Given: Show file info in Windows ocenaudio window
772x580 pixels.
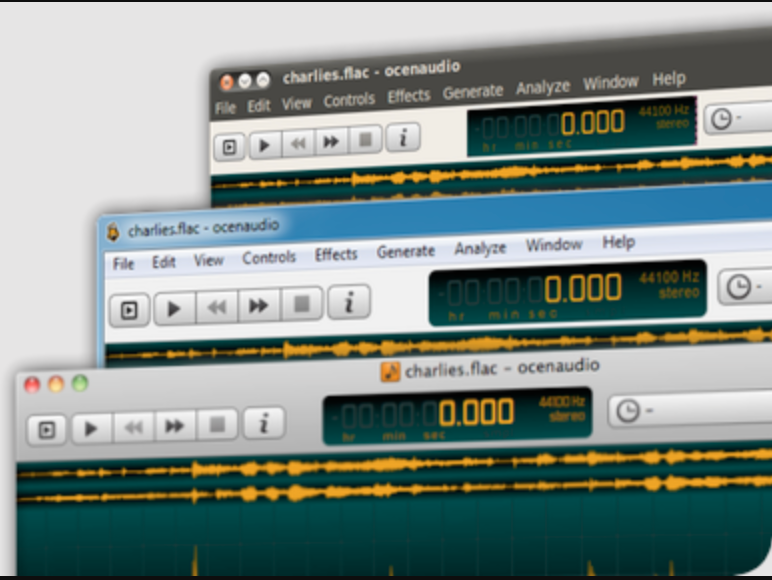Looking at the screenshot, I should tap(349, 302).
